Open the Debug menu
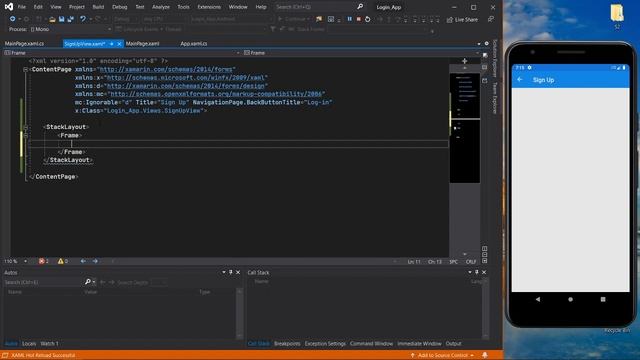The height and width of the screenshot is (360, 640). tap(120, 7)
